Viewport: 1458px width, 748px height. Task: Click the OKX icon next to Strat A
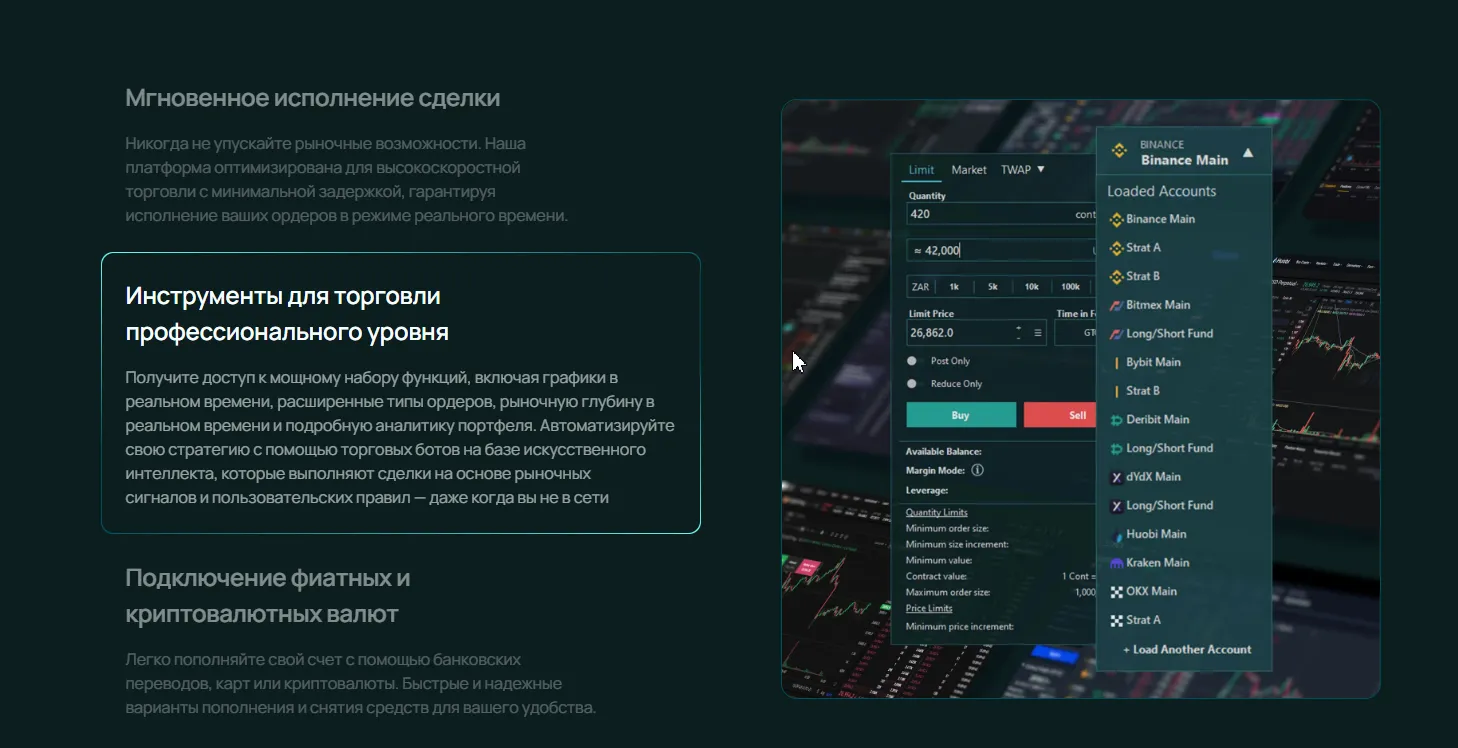tap(1117, 620)
